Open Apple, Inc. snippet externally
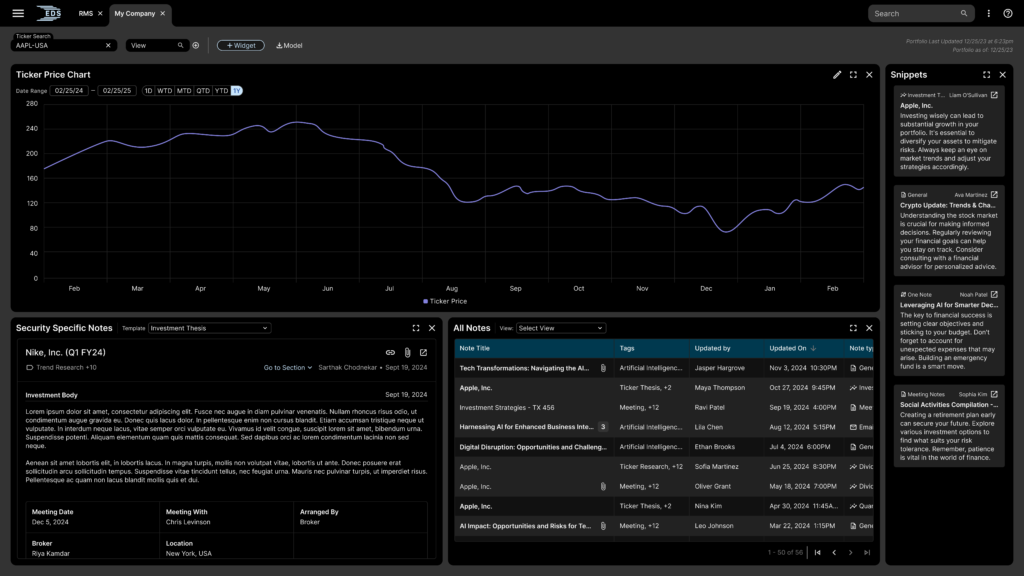This screenshot has width=1024, height=576. 994,95
